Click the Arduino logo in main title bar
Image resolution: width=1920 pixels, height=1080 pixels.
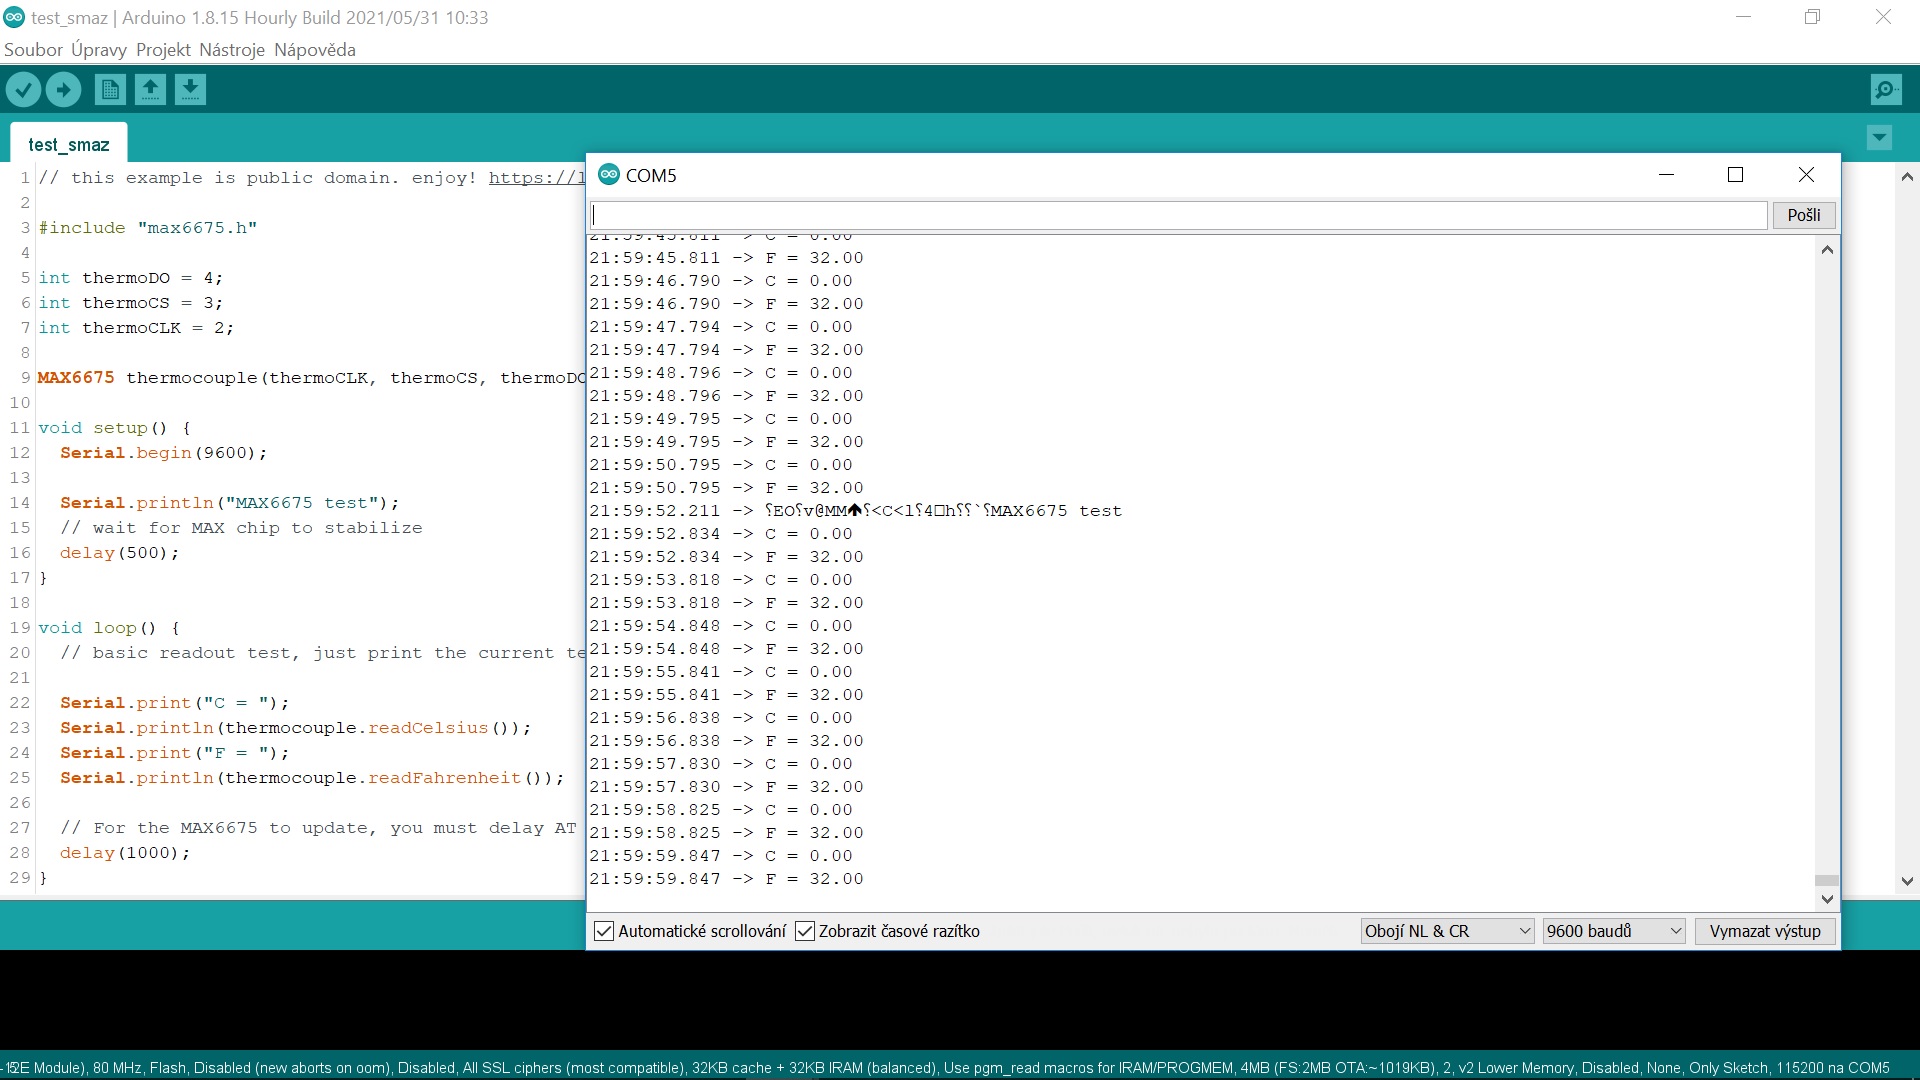(14, 17)
